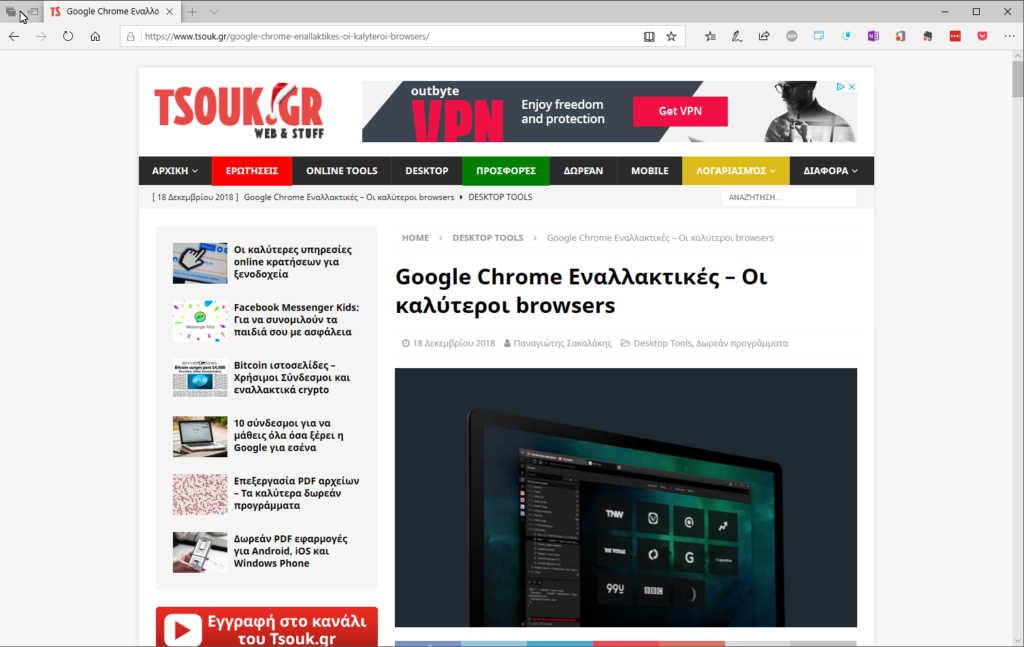Click the news ticker article link
1024x647 pixels.
click(349, 197)
